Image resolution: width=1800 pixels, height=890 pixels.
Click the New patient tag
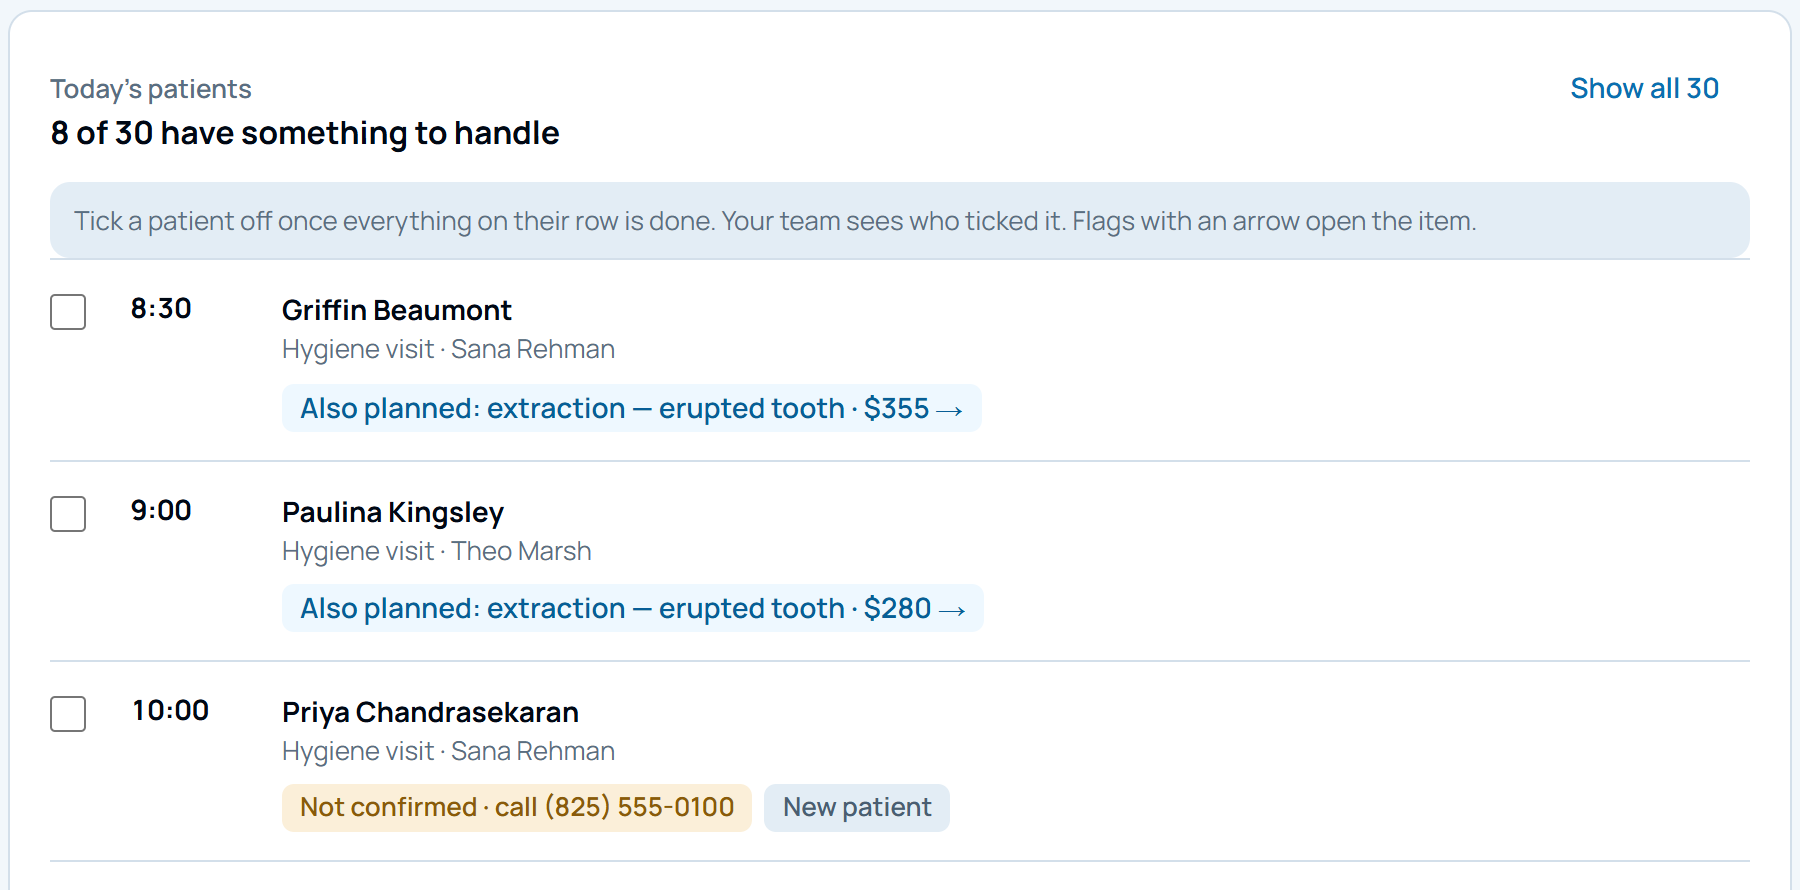[x=857, y=808]
